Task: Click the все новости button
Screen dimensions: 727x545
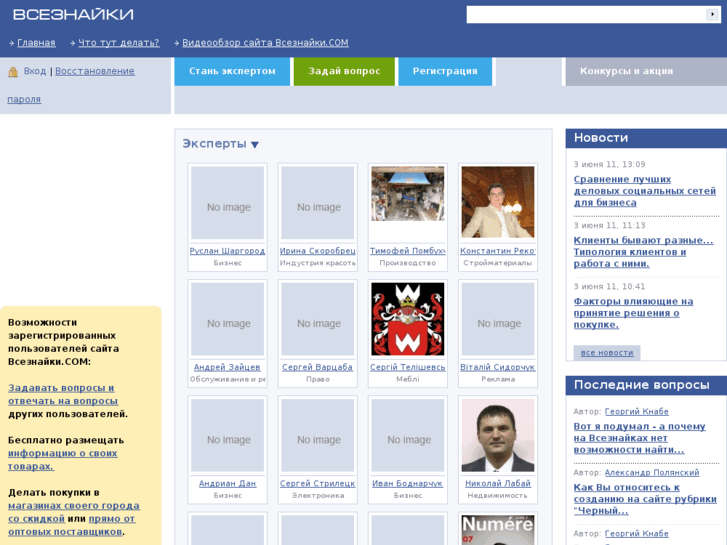Action: pos(607,353)
